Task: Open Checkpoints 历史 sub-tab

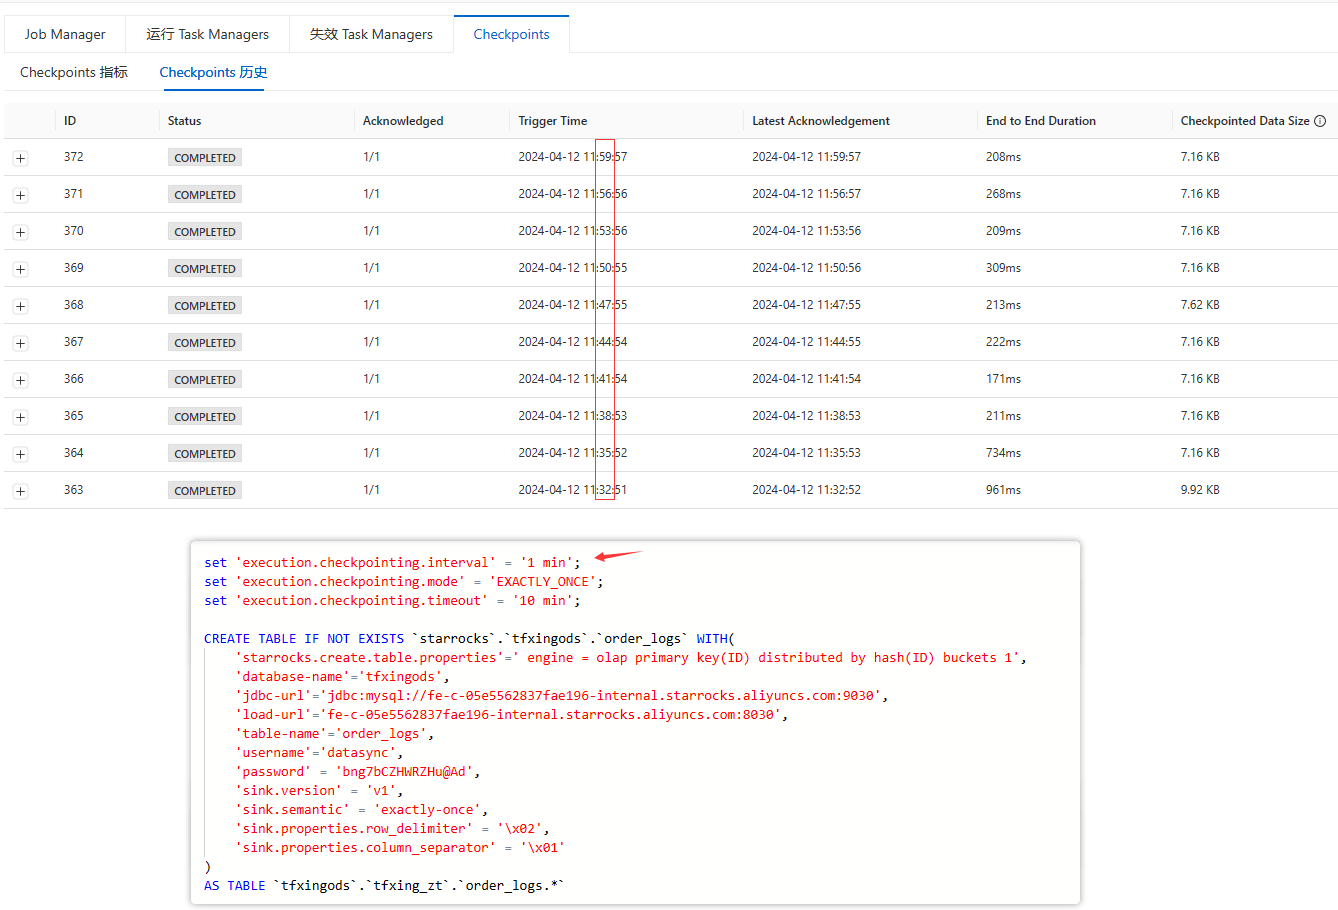Action: (213, 72)
